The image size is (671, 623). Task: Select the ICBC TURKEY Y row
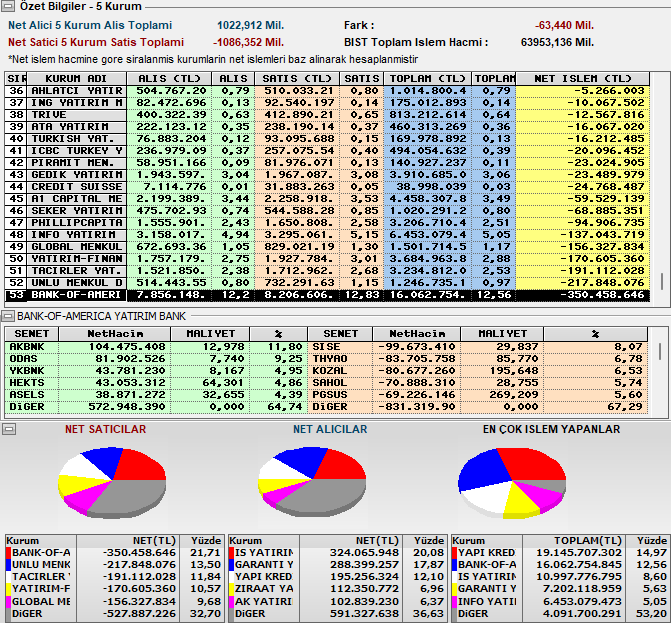(x=327, y=151)
